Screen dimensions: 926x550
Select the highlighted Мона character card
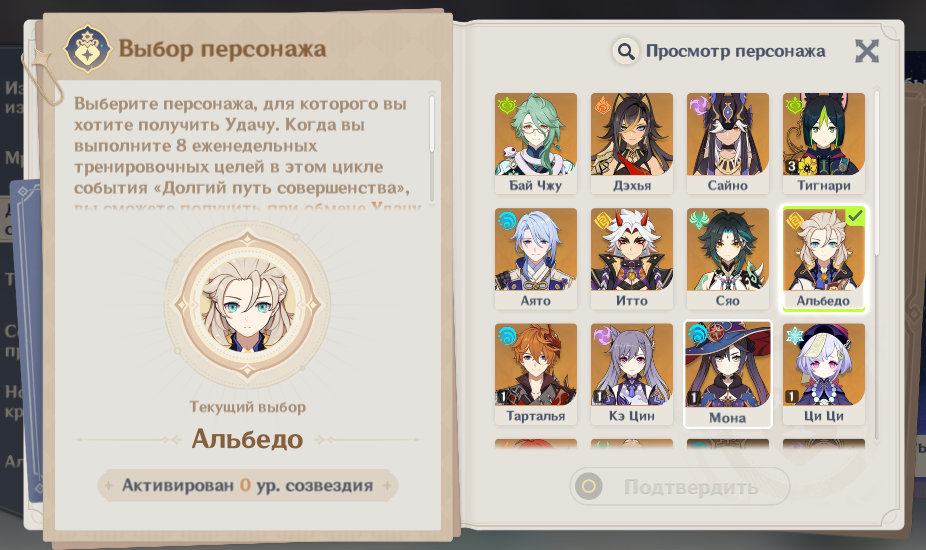(x=728, y=374)
